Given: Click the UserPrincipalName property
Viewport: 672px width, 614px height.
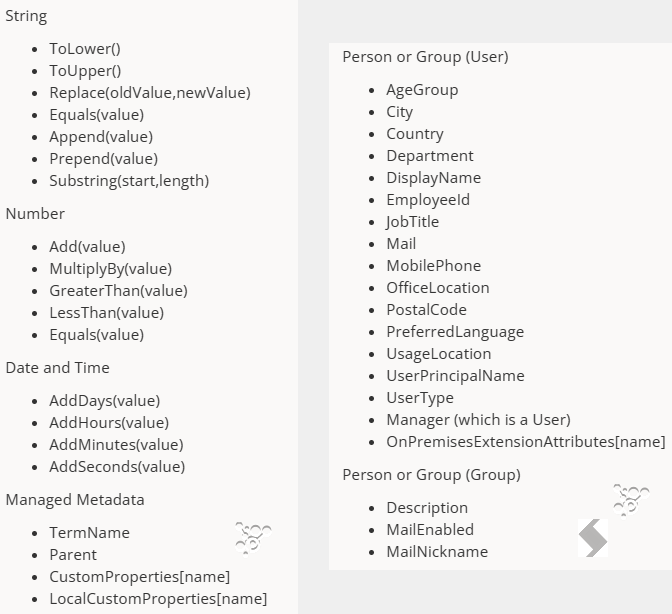Looking at the screenshot, I should pos(456,376).
